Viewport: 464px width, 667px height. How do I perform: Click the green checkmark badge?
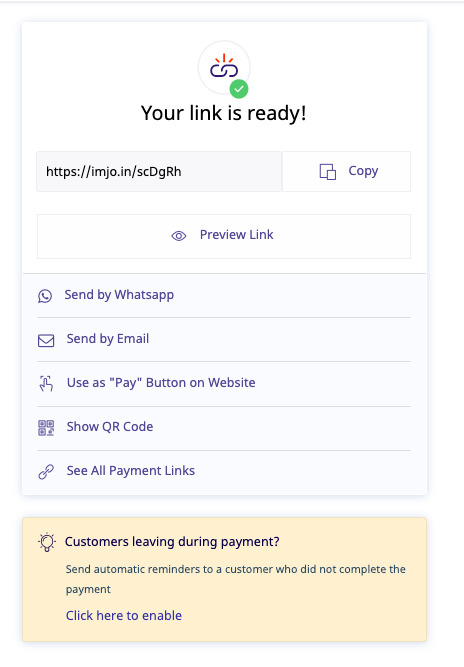click(x=239, y=89)
